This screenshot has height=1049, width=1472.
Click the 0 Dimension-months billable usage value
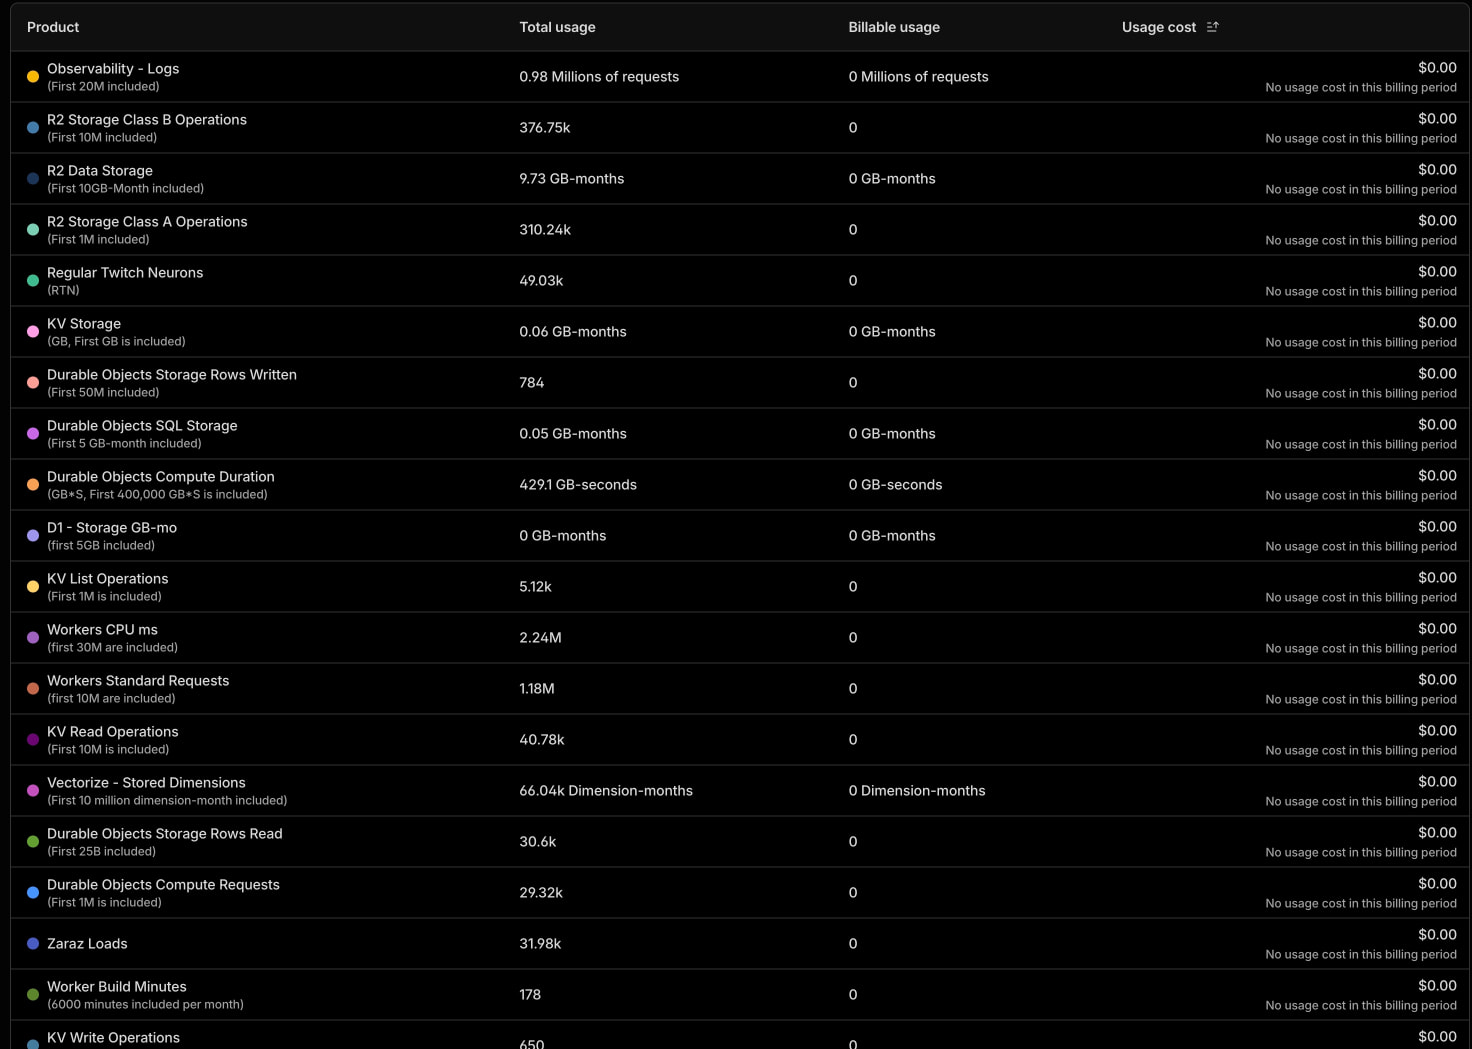(x=917, y=791)
